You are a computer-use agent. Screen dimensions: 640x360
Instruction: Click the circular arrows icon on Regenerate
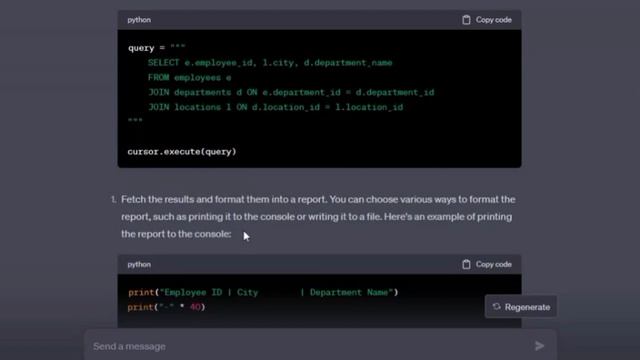496,307
